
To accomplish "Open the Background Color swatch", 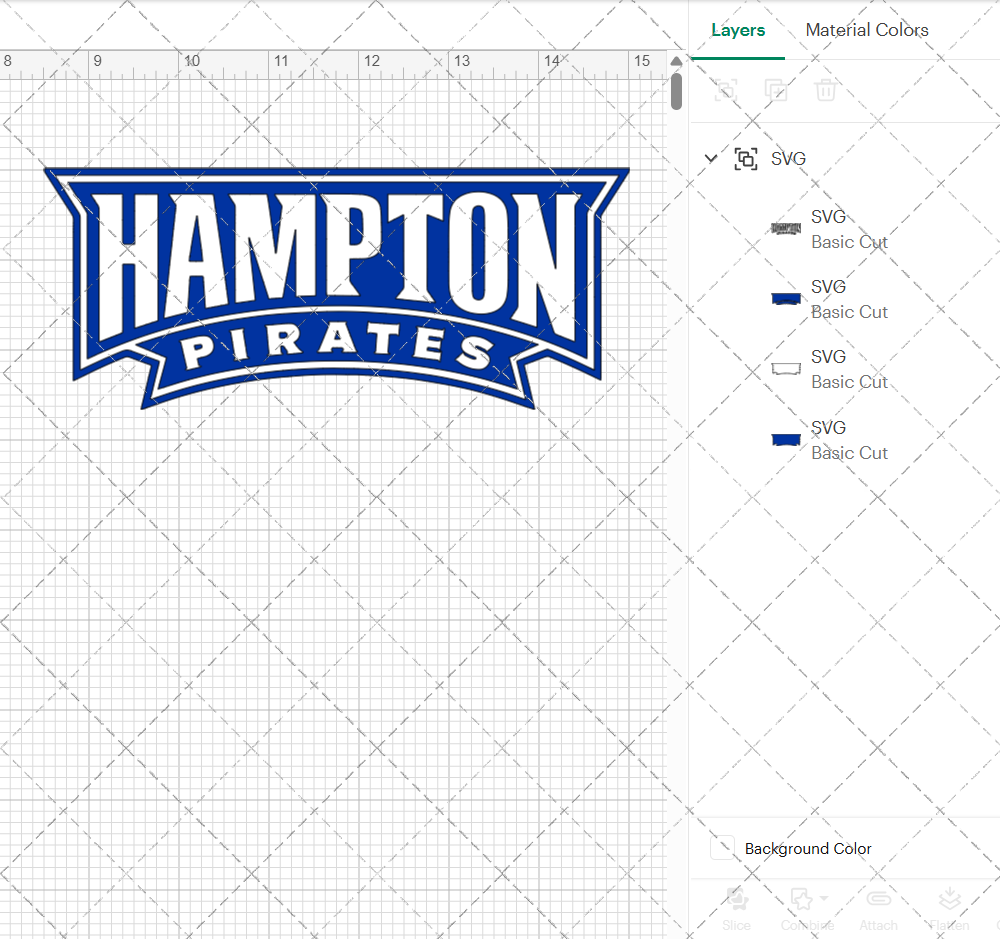I will point(723,848).
